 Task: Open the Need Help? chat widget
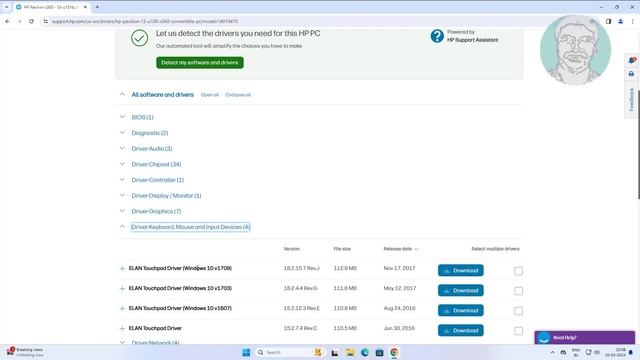point(584,338)
